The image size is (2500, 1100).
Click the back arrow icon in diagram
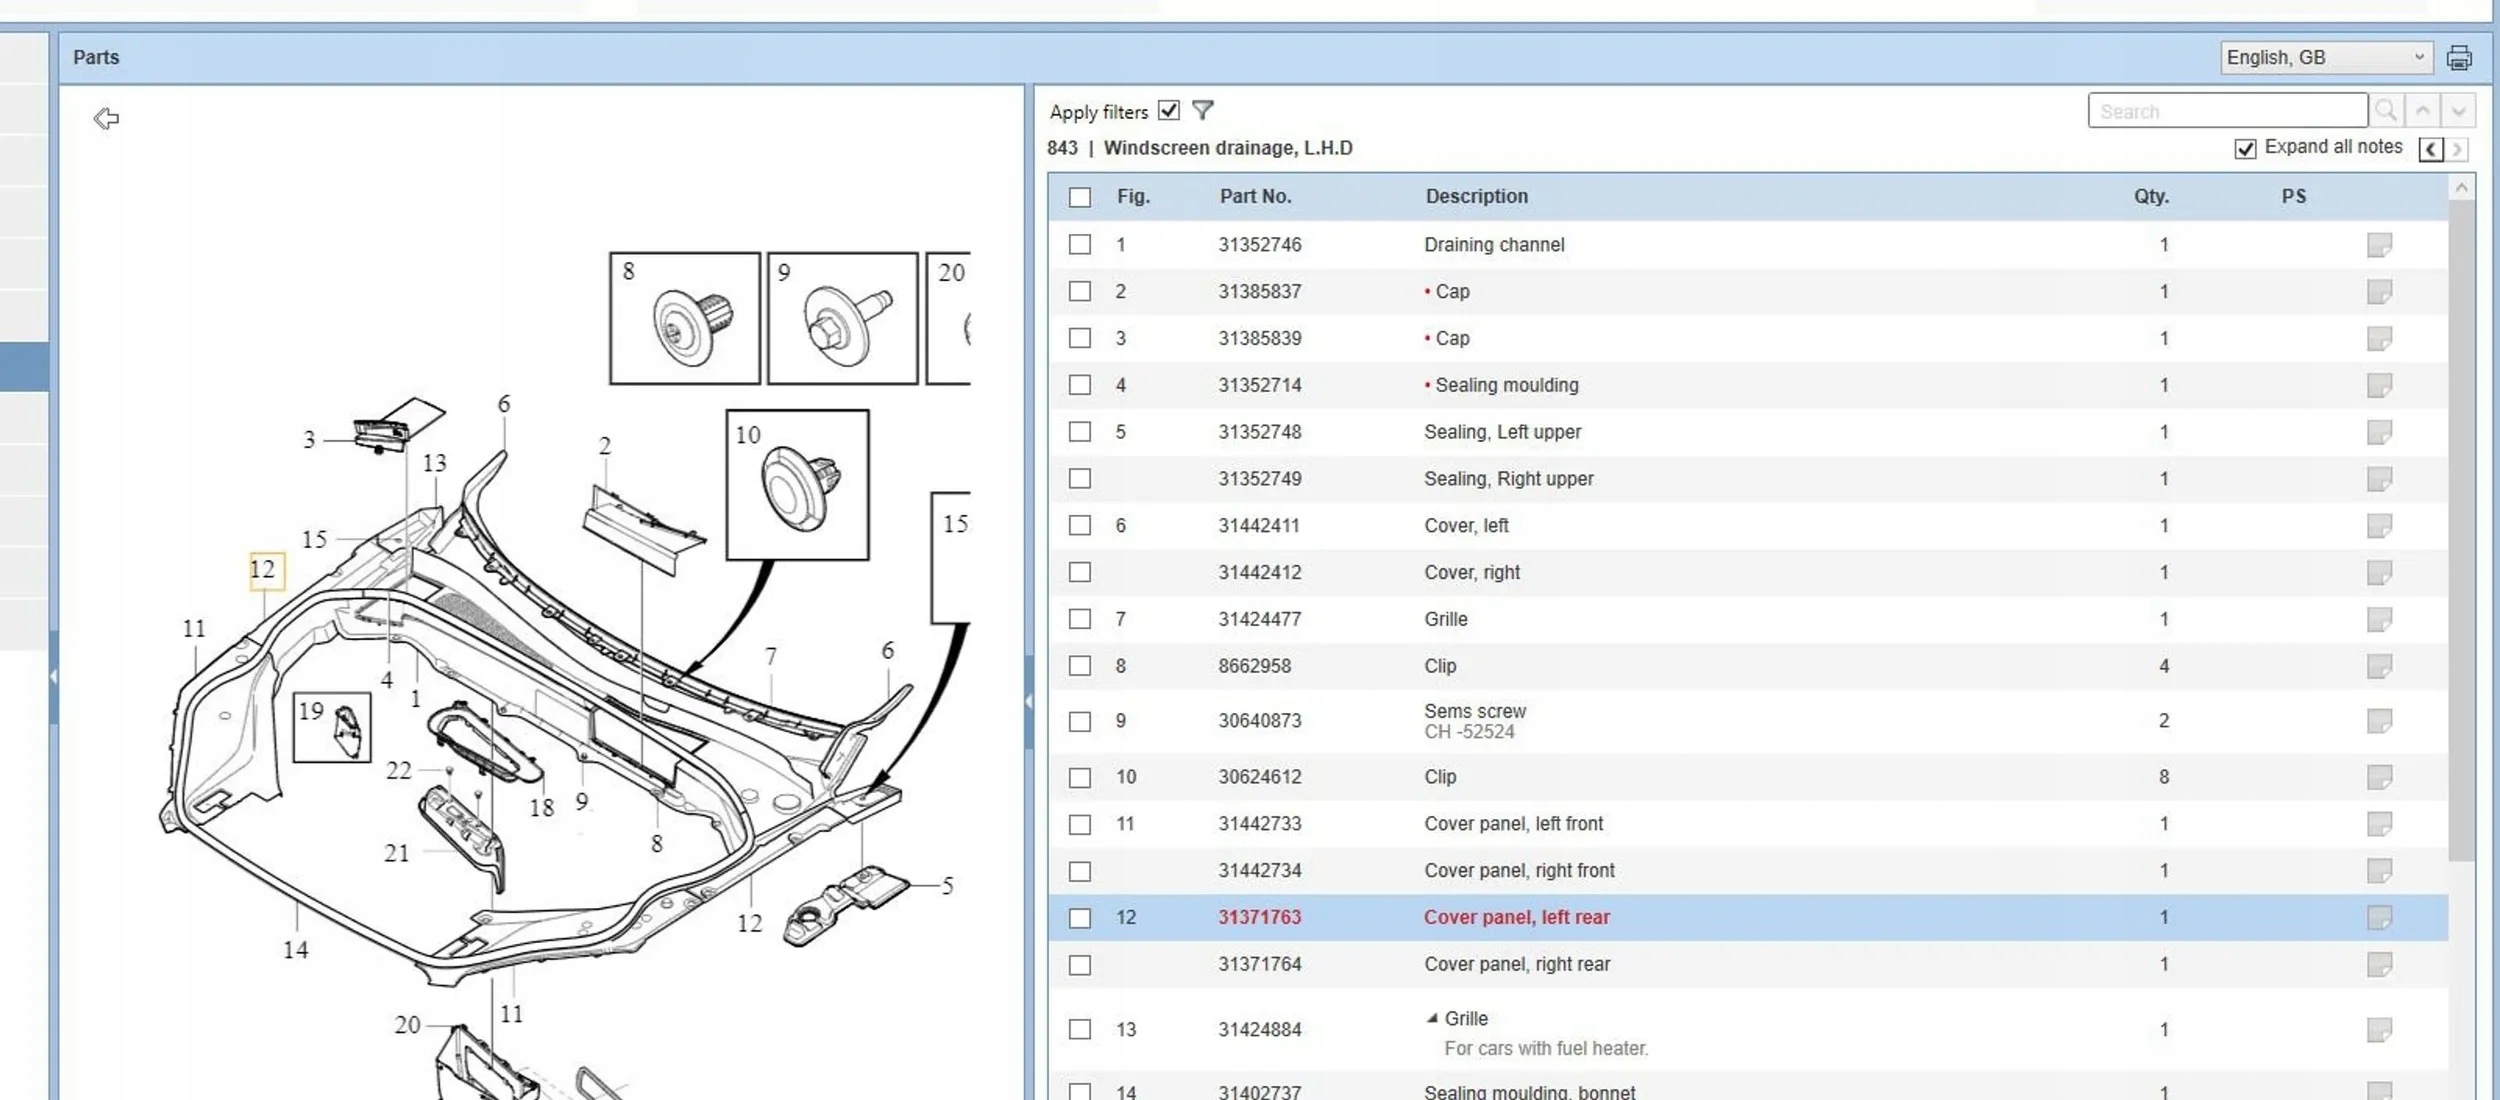tap(106, 119)
